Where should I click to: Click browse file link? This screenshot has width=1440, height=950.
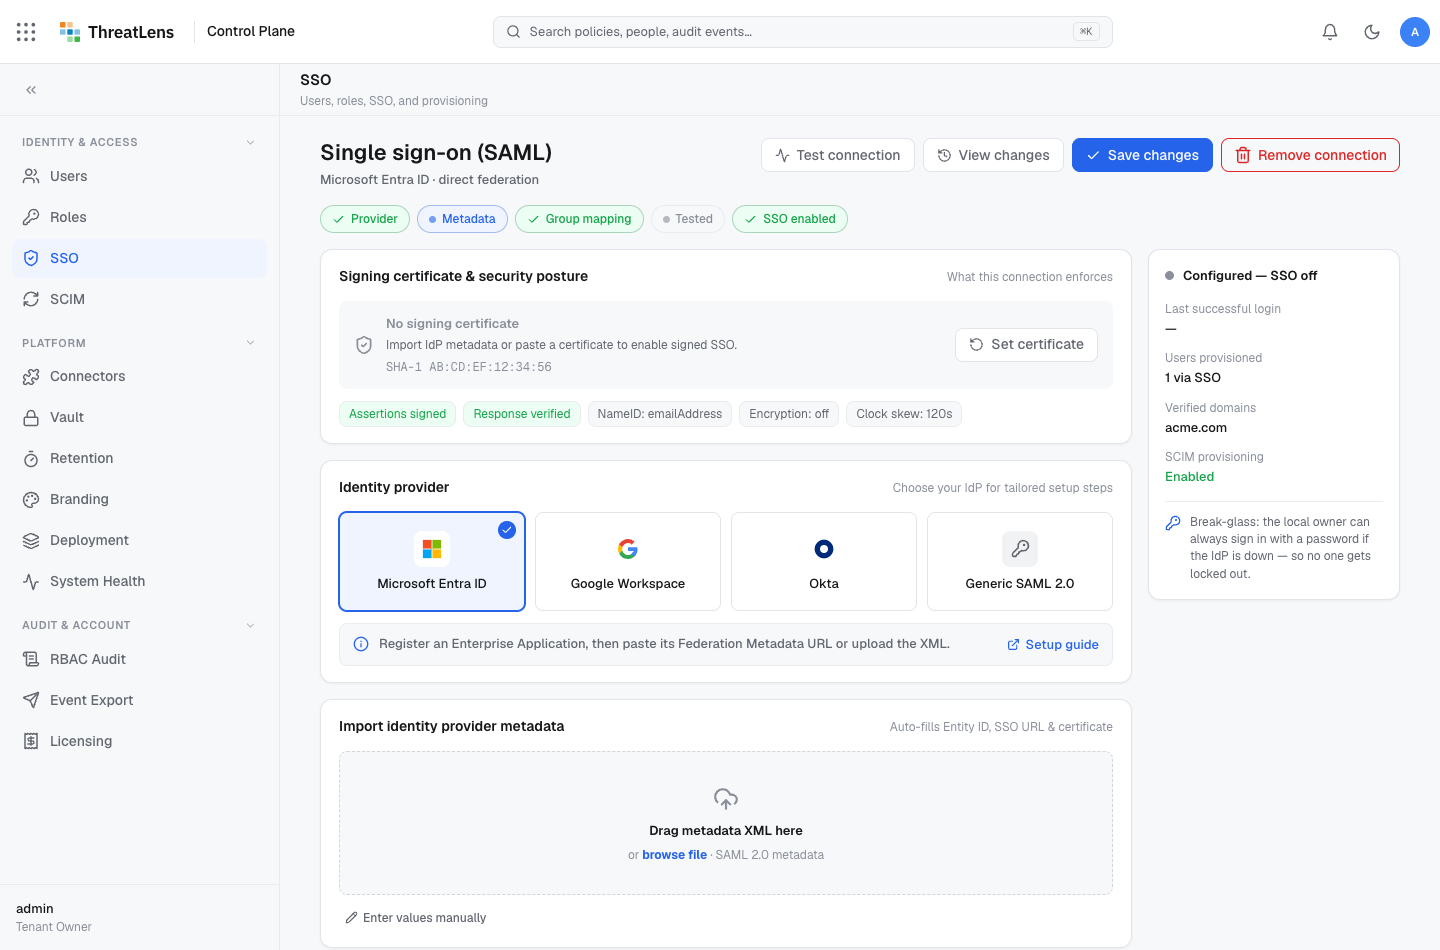coord(674,855)
